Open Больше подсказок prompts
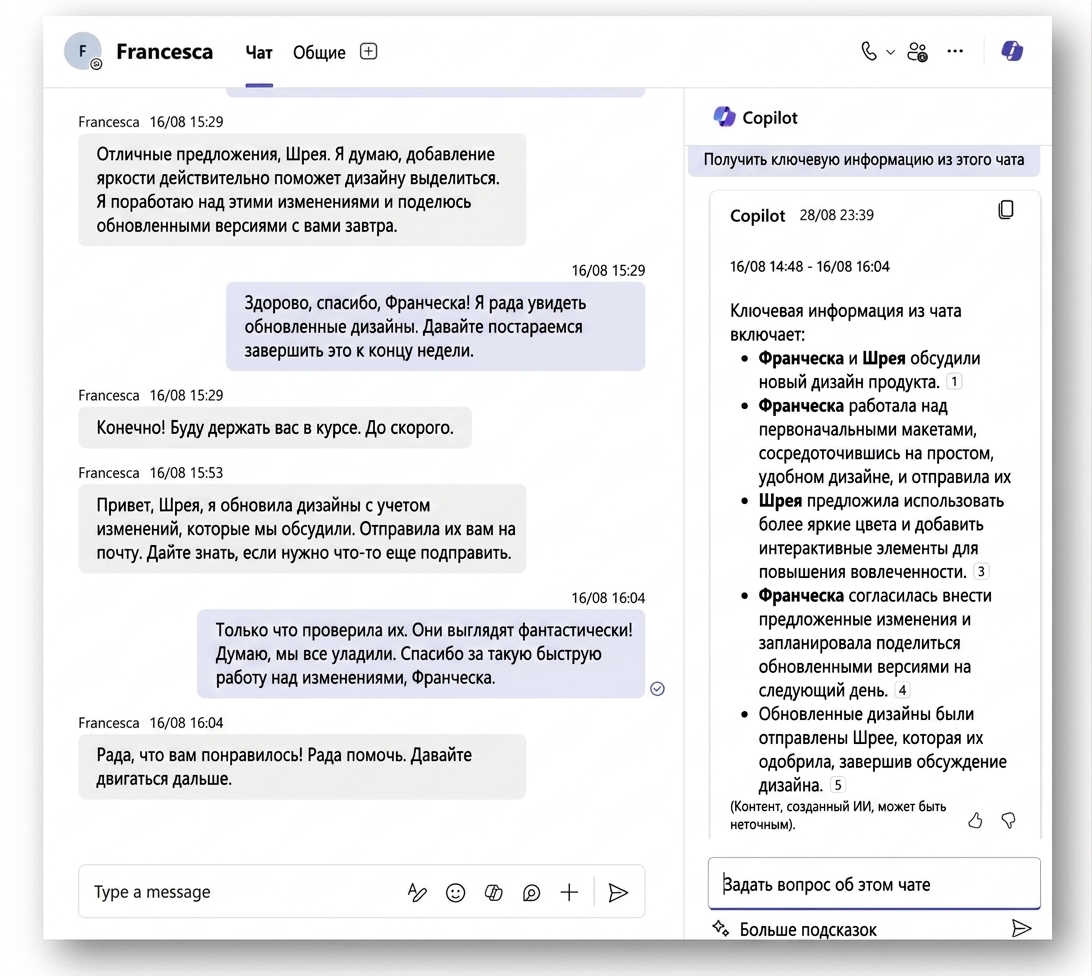The height and width of the screenshot is (976, 1092). [795, 929]
